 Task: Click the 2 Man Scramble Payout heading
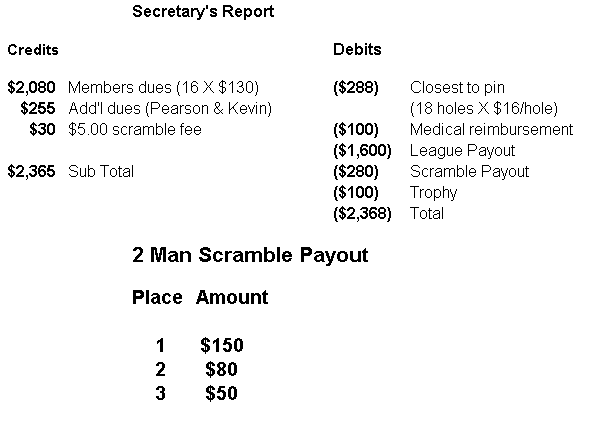point(250,255)
